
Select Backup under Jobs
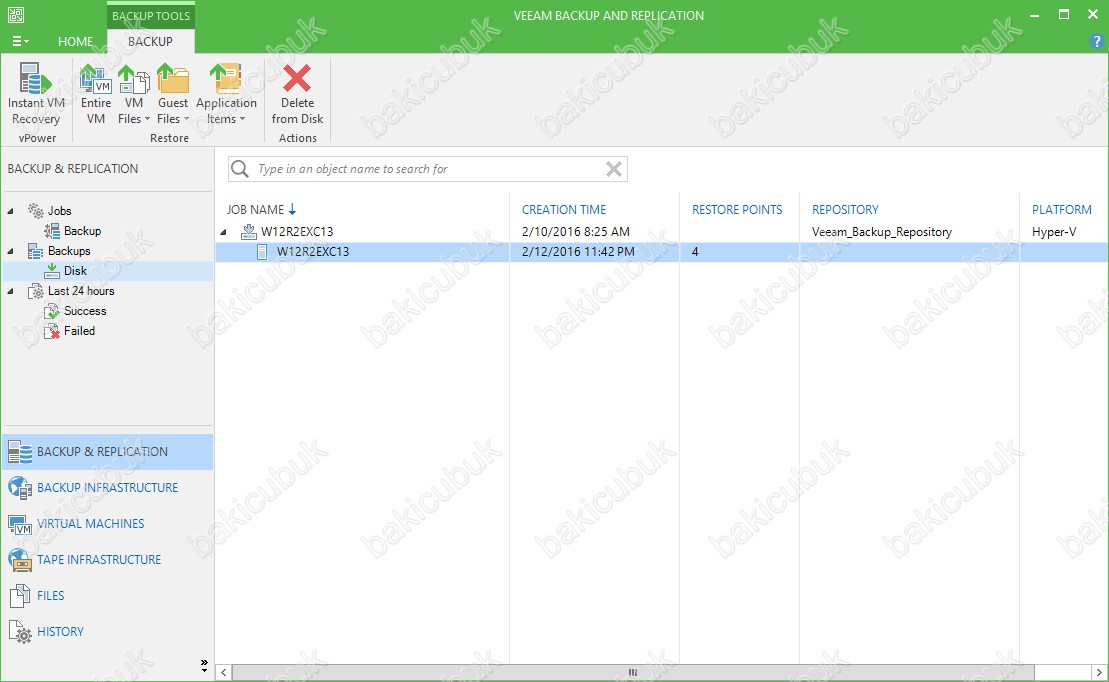click(82, 231)
